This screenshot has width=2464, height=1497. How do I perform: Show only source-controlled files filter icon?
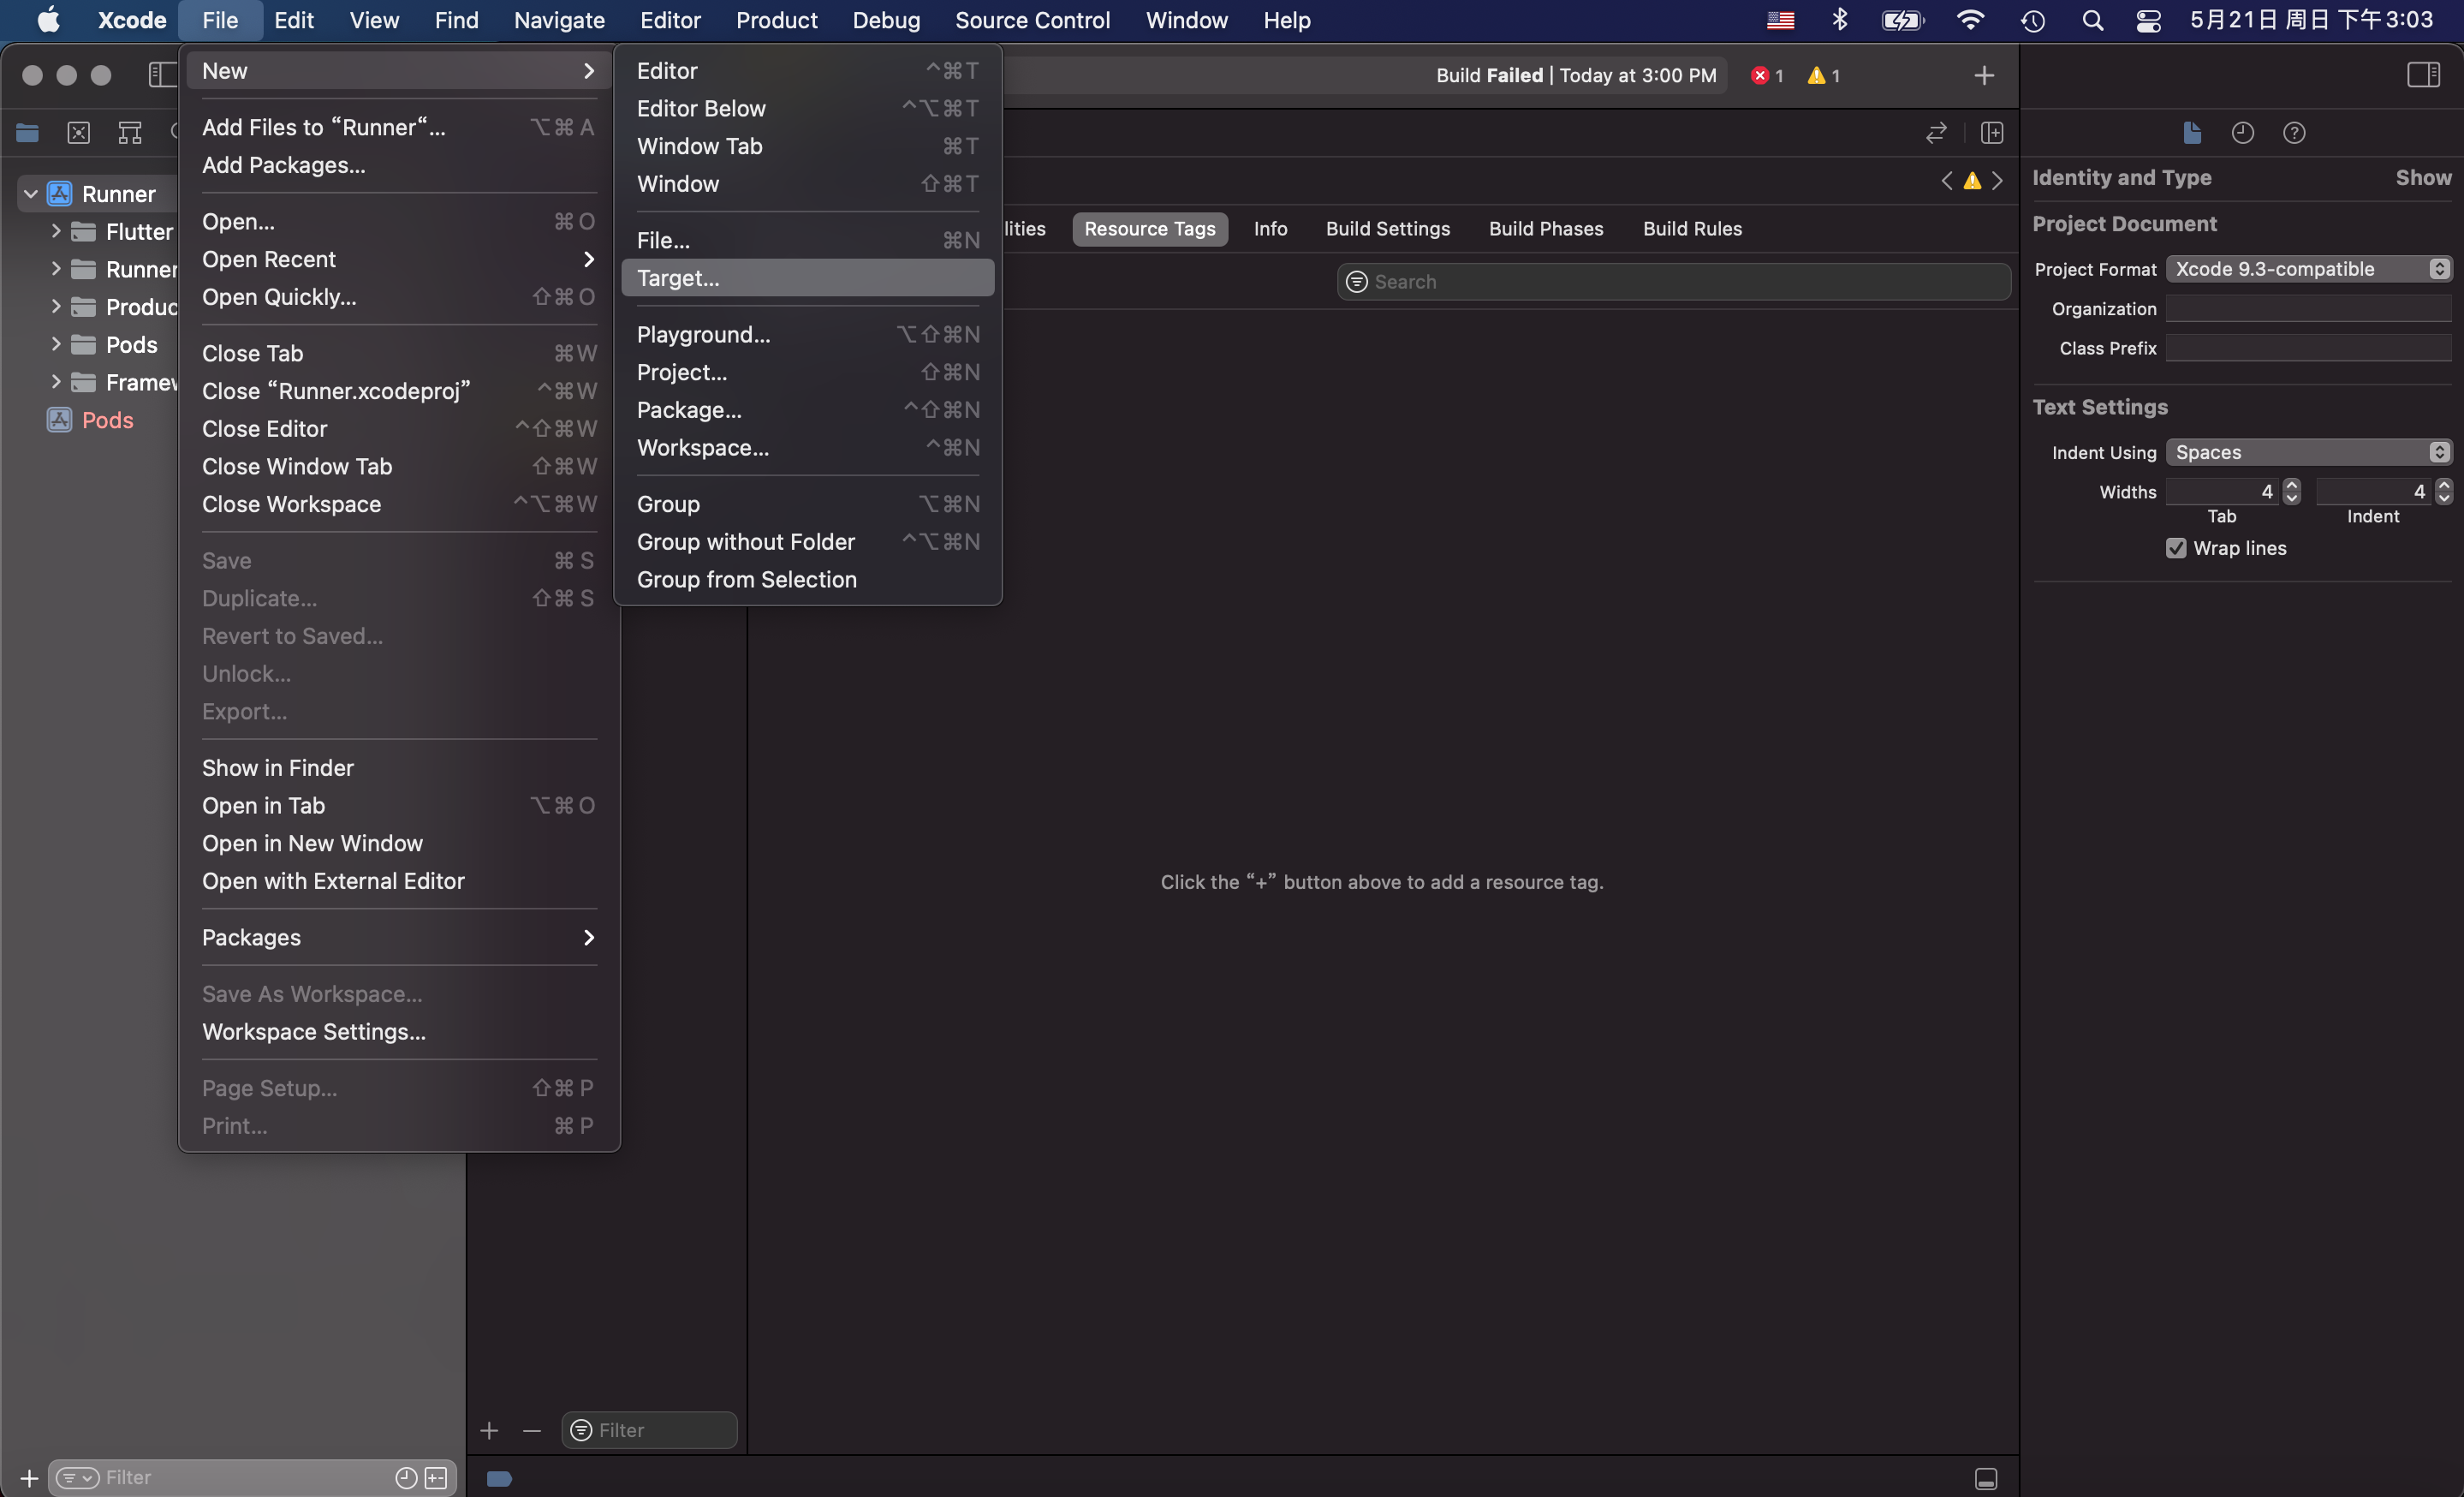pos(436,1477)
